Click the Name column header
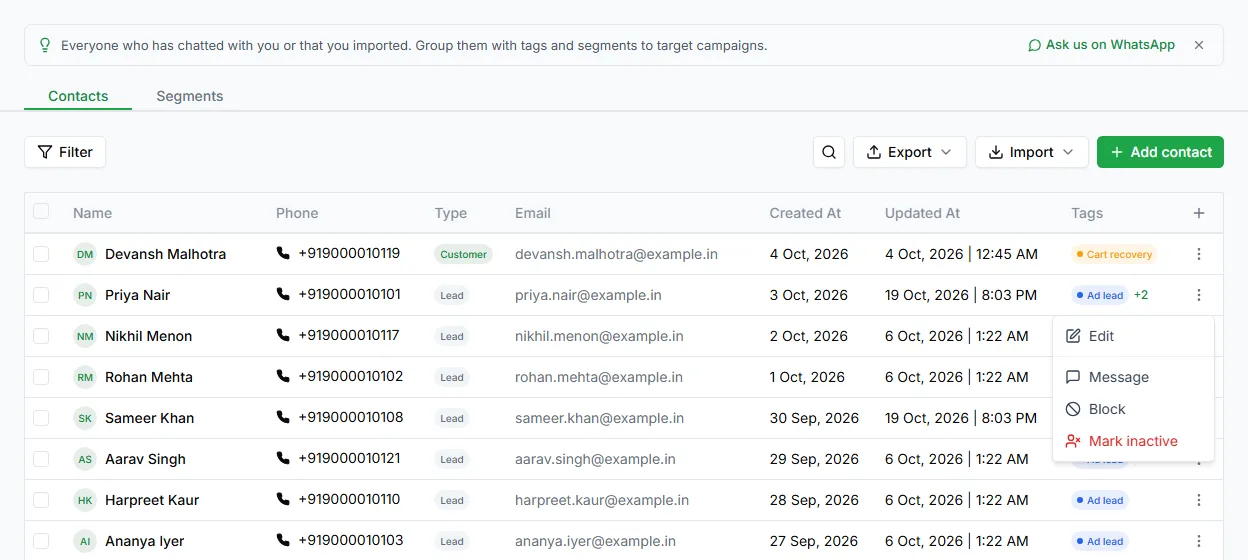 click(92, 213)
